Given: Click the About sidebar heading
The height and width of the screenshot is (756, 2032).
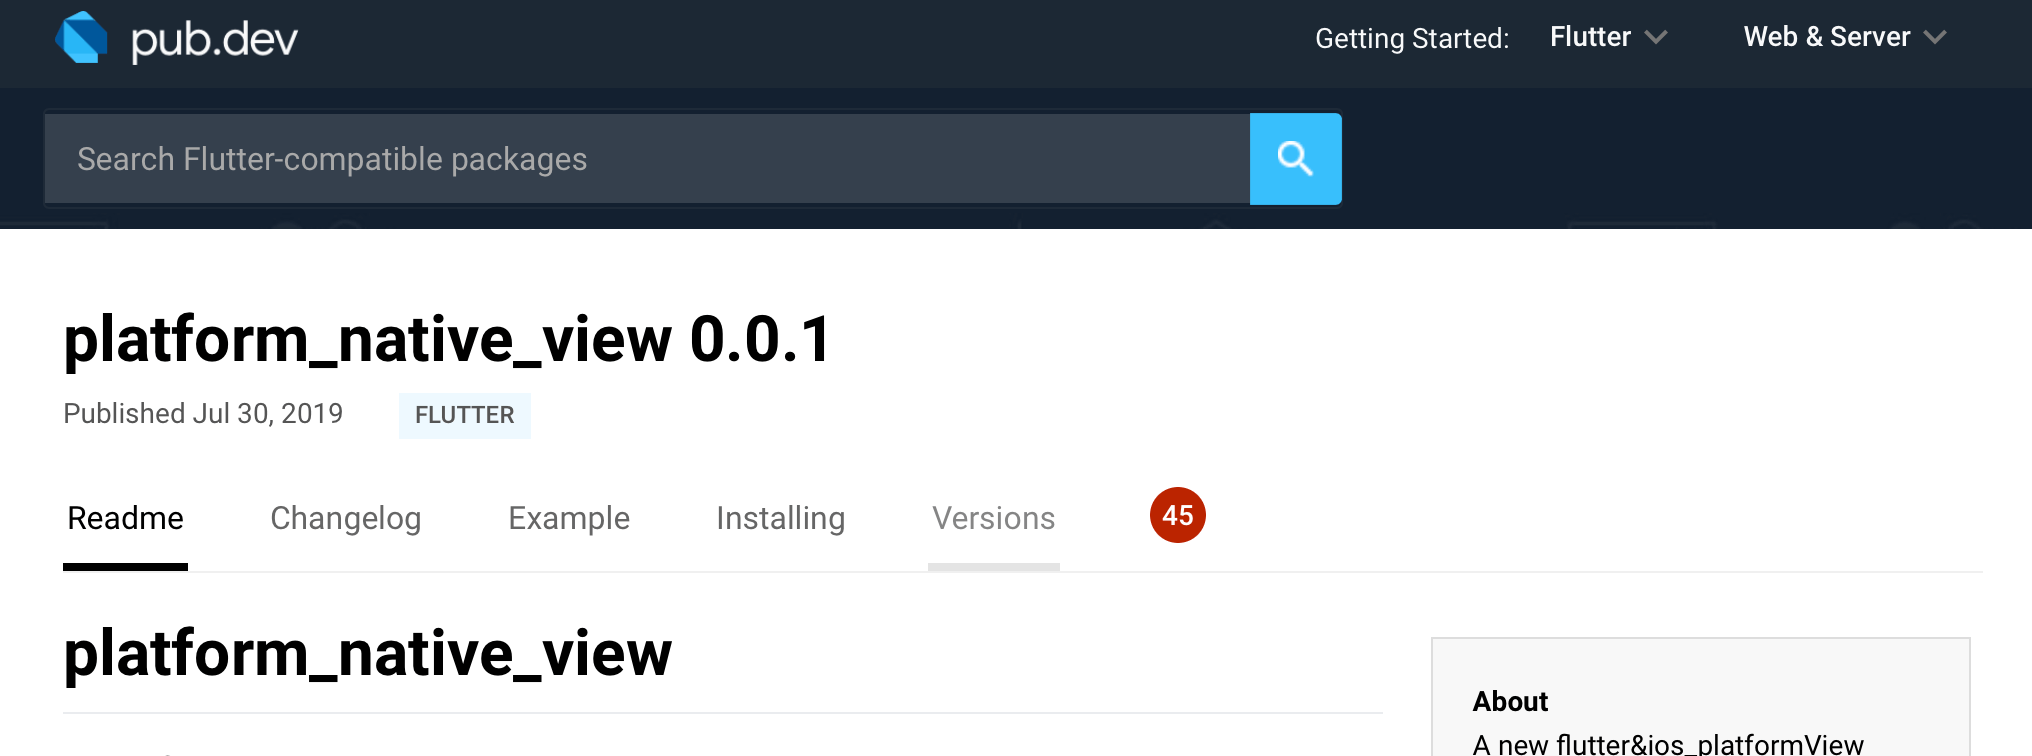Looking at the screenshot, I should click(1510, 701).
